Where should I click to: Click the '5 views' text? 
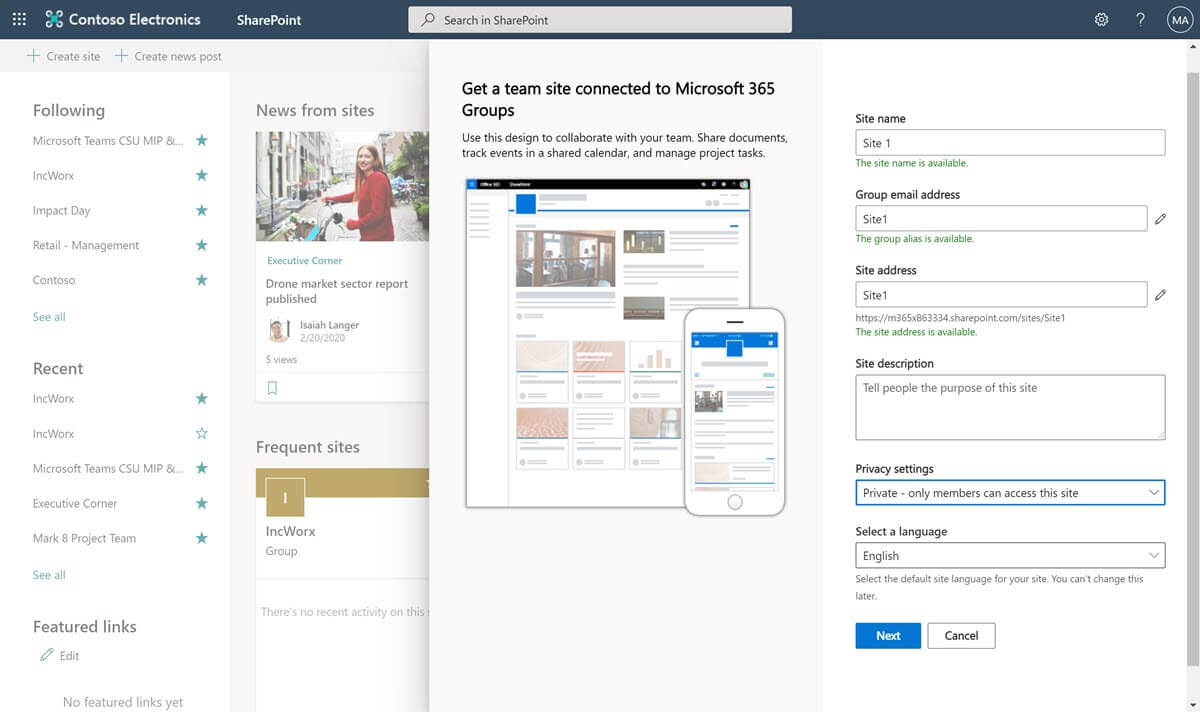[282, 359]
